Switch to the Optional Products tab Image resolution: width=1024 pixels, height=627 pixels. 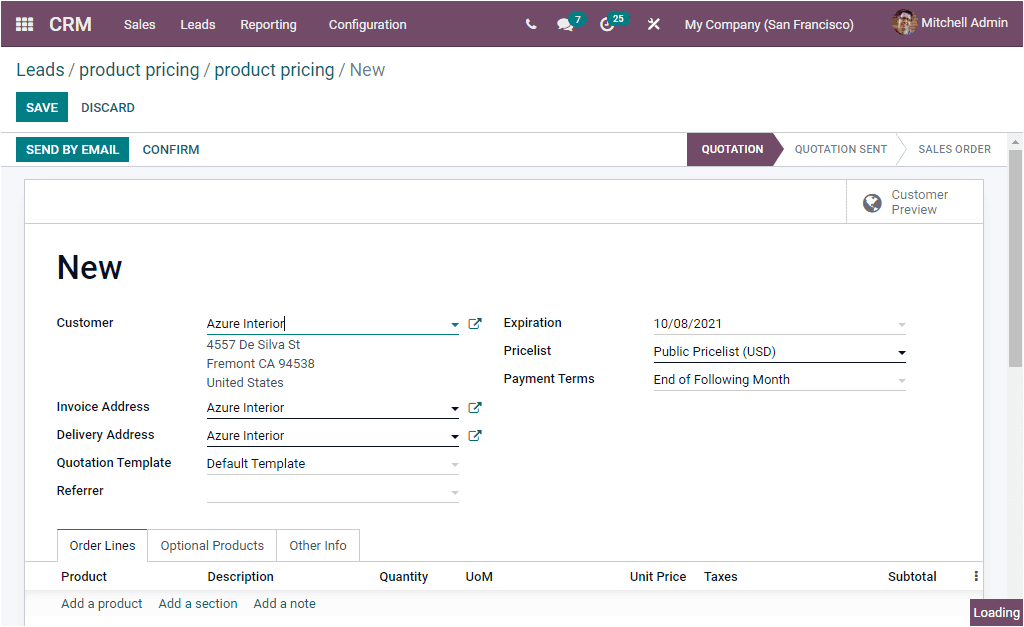click(211, 545)
